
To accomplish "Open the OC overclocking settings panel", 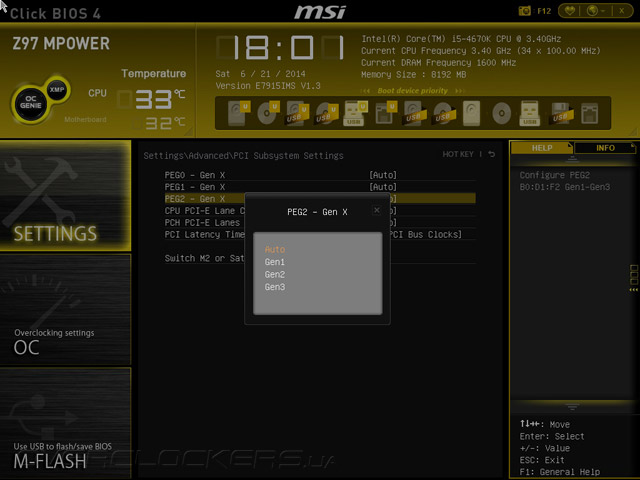I will click(x=65, y=309).
